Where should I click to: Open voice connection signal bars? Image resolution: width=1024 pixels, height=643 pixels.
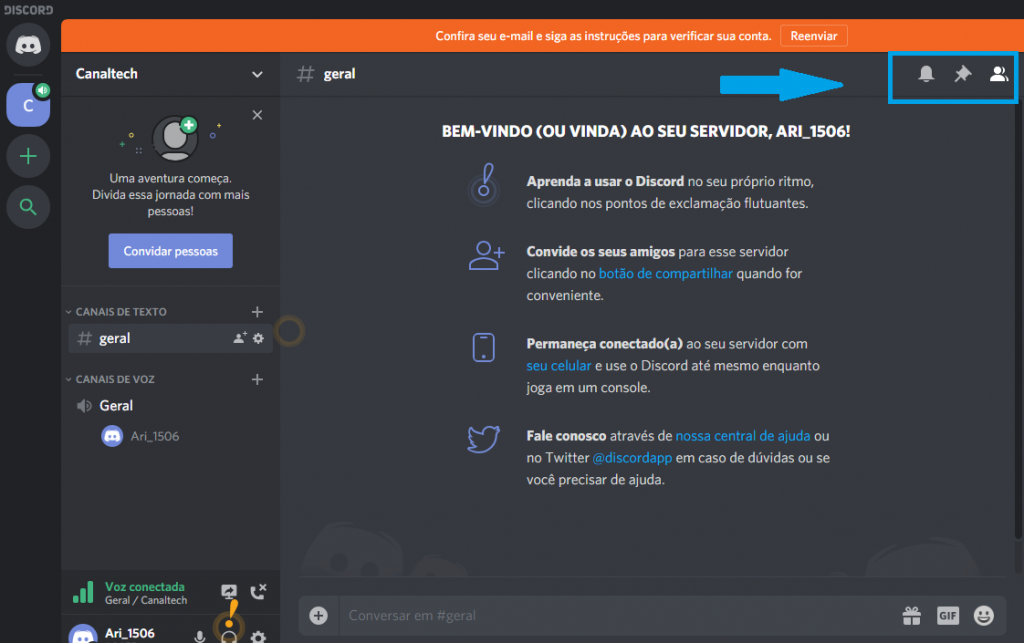(x=83, y=592)
